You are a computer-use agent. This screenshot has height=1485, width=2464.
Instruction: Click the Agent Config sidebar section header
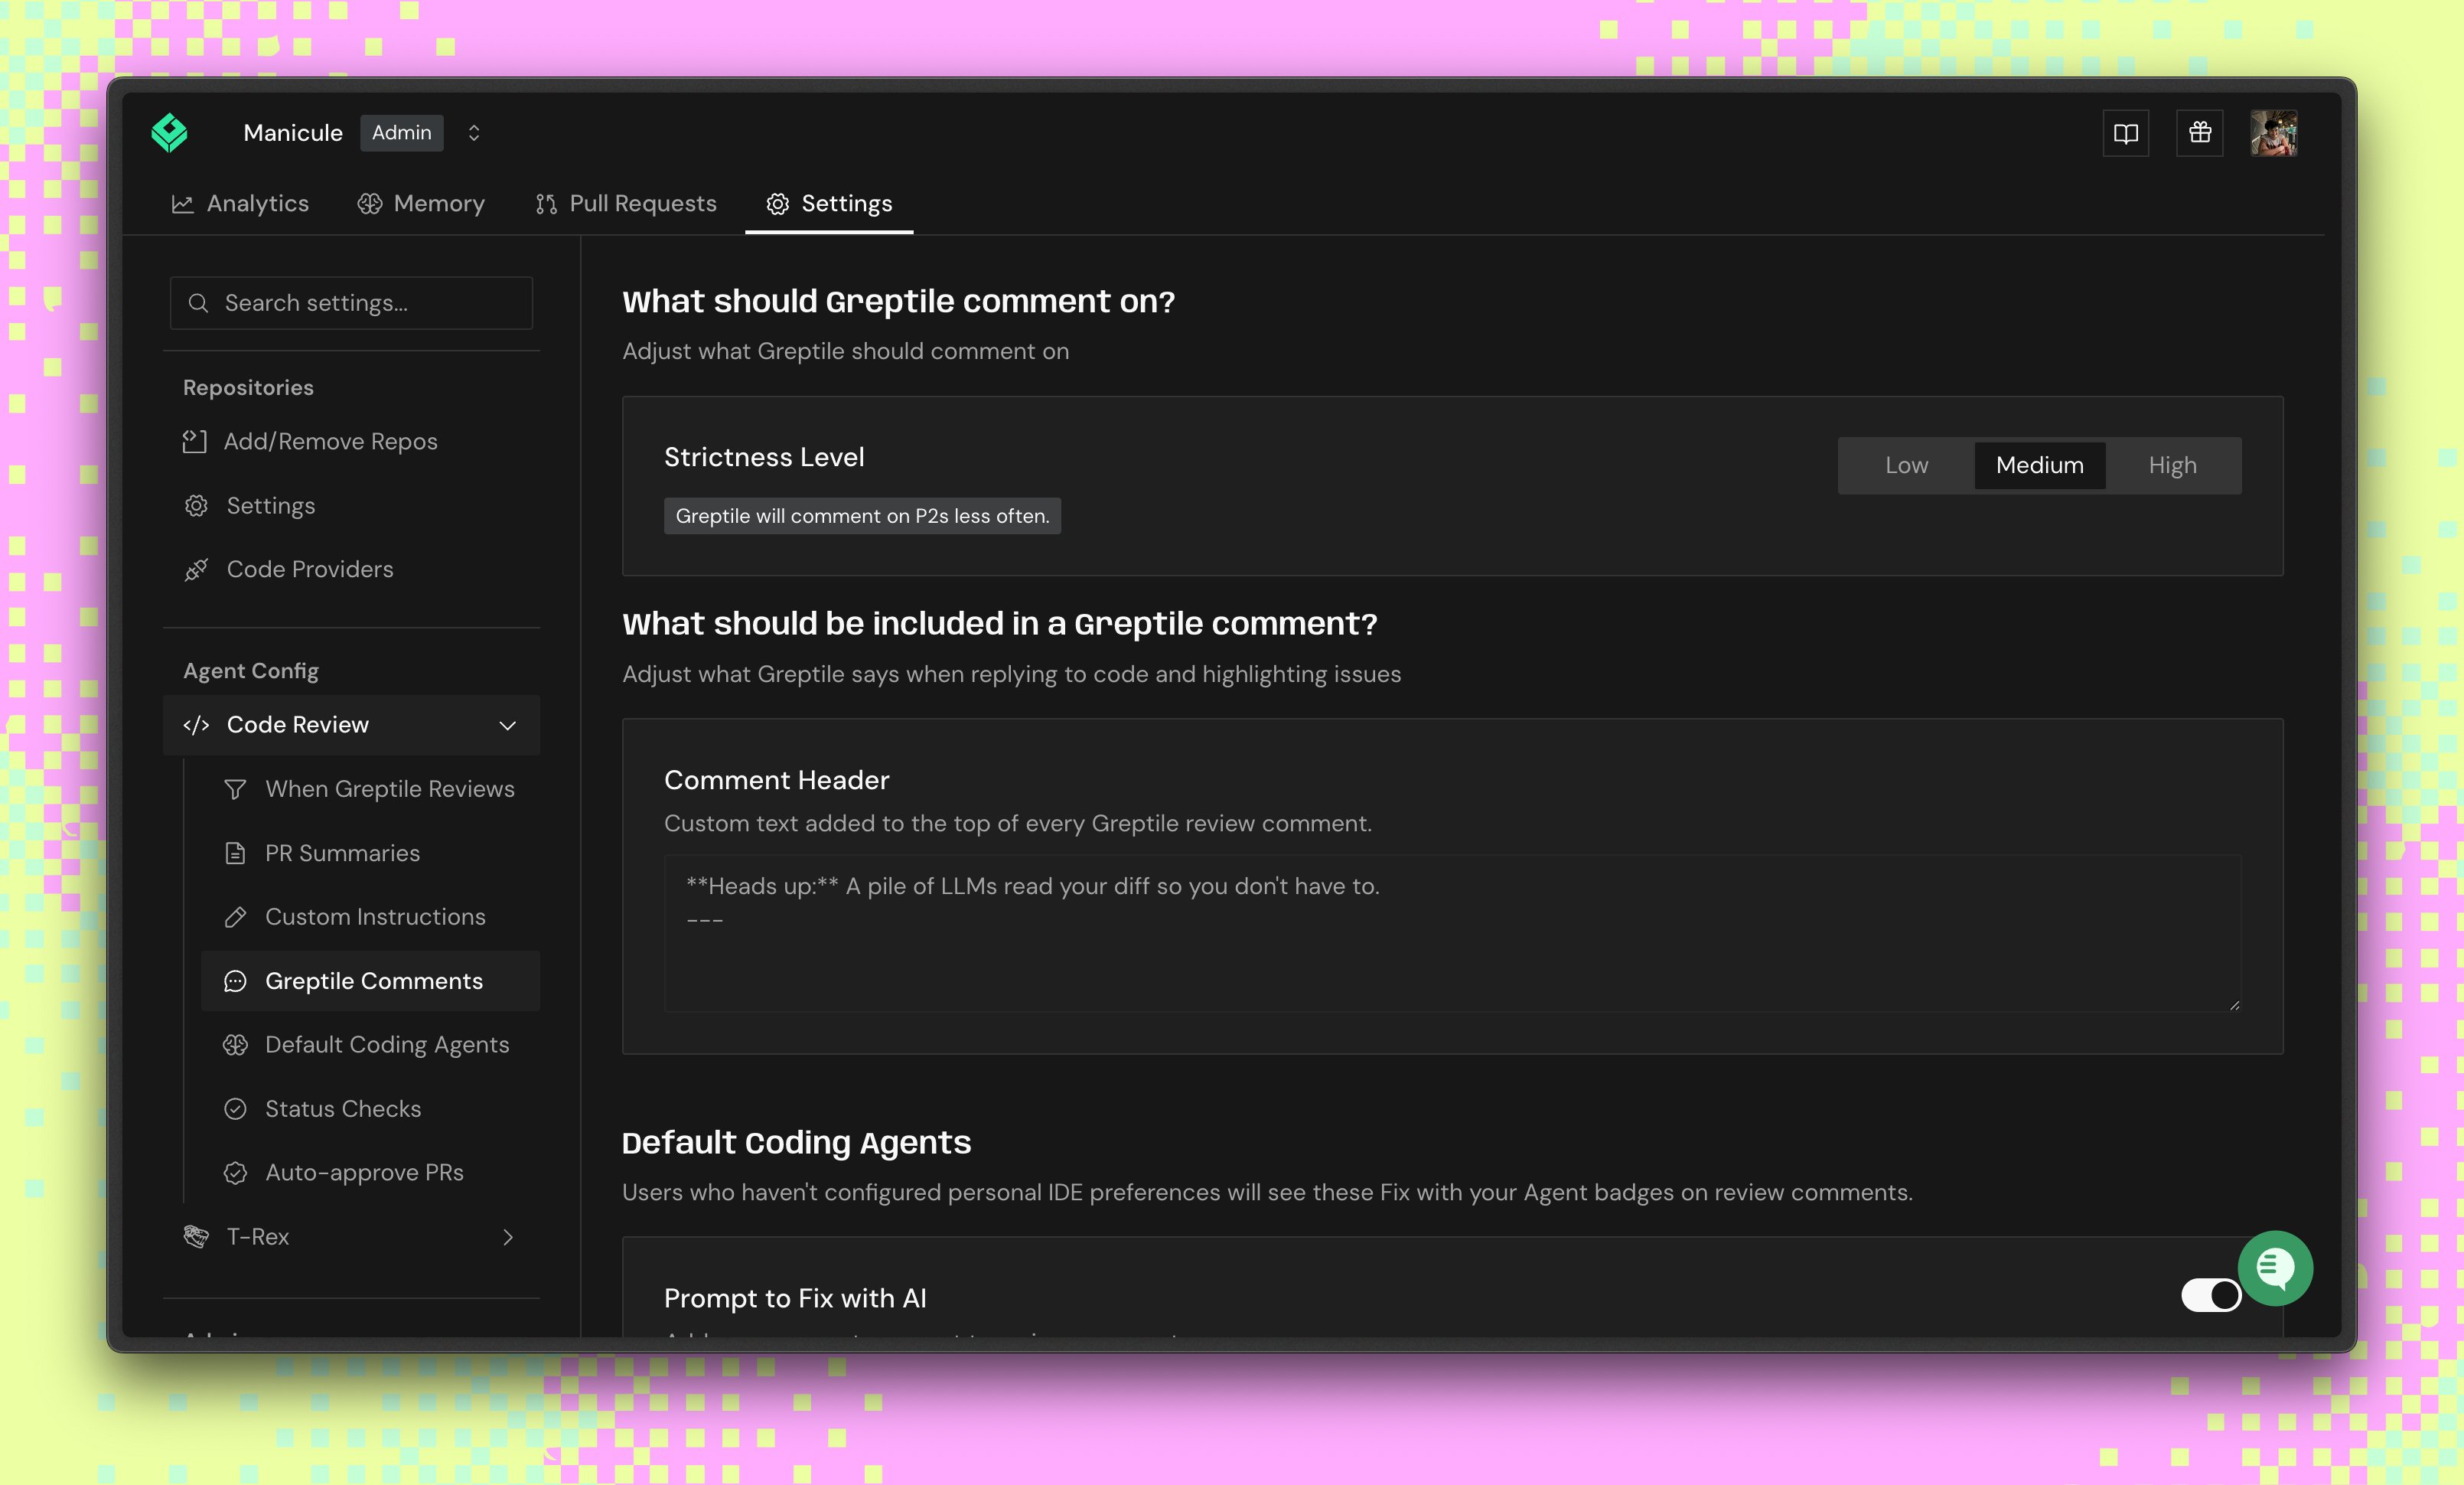point(251,671)
